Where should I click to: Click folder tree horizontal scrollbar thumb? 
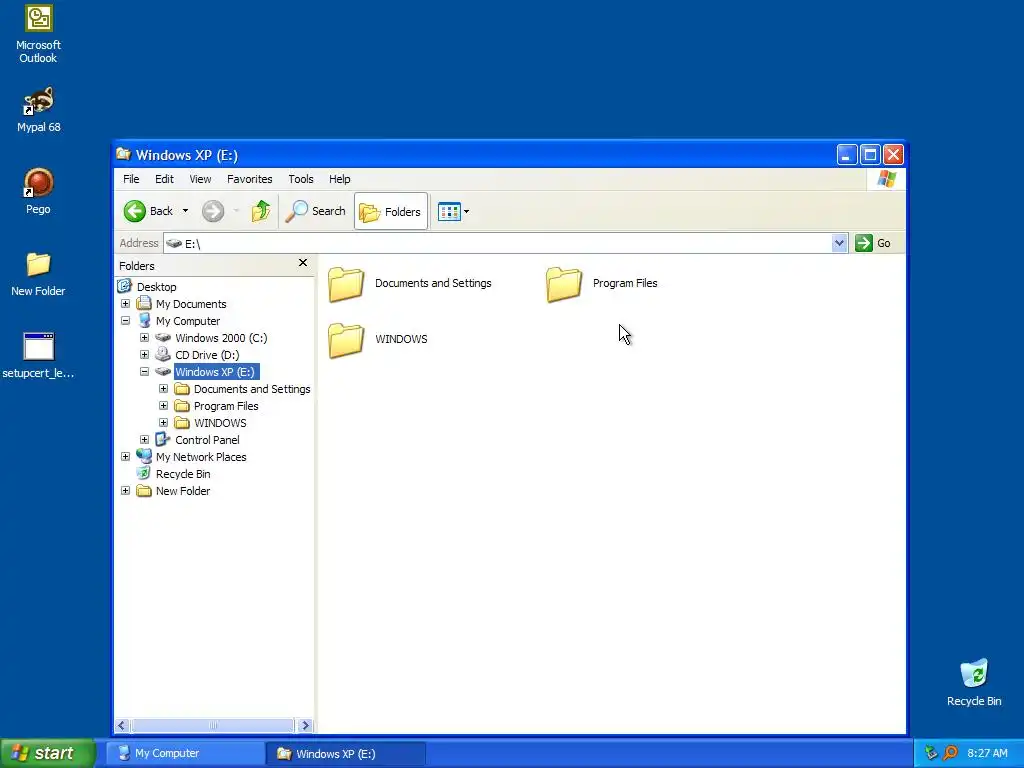[x=213, y=725]
